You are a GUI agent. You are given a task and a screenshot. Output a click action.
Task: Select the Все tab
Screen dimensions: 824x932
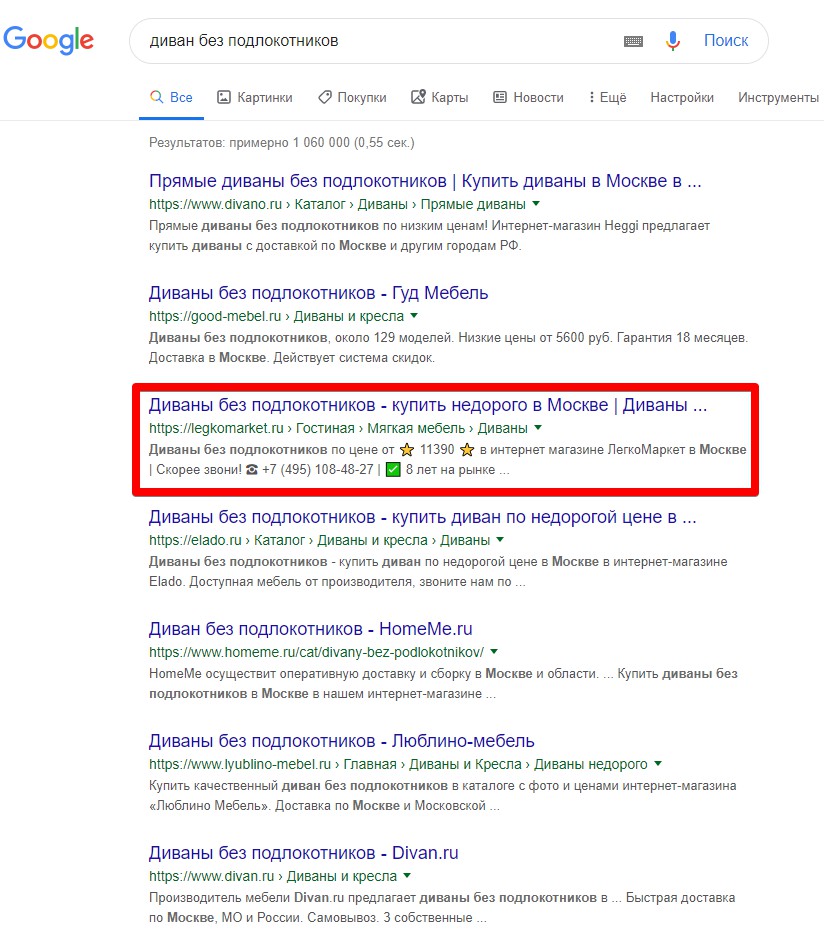171,97
